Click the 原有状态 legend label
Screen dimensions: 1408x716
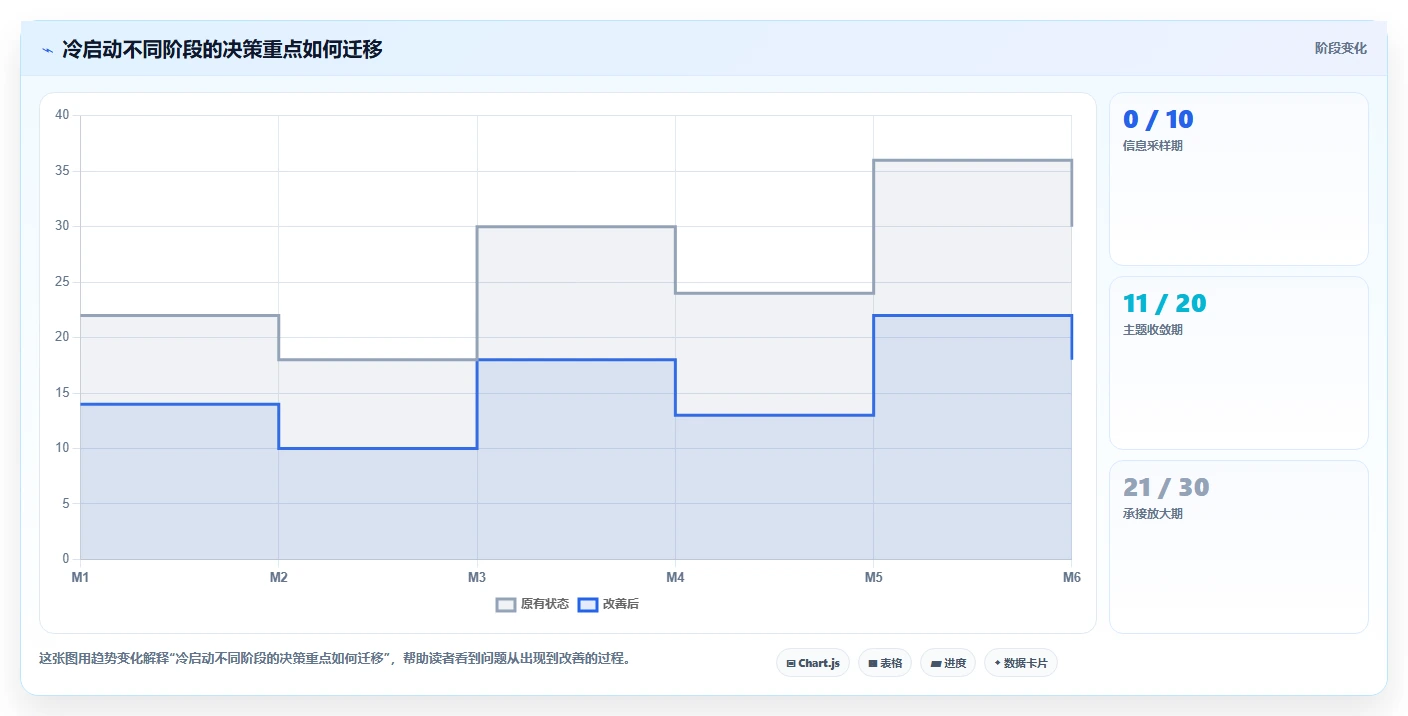coord(545,604)
